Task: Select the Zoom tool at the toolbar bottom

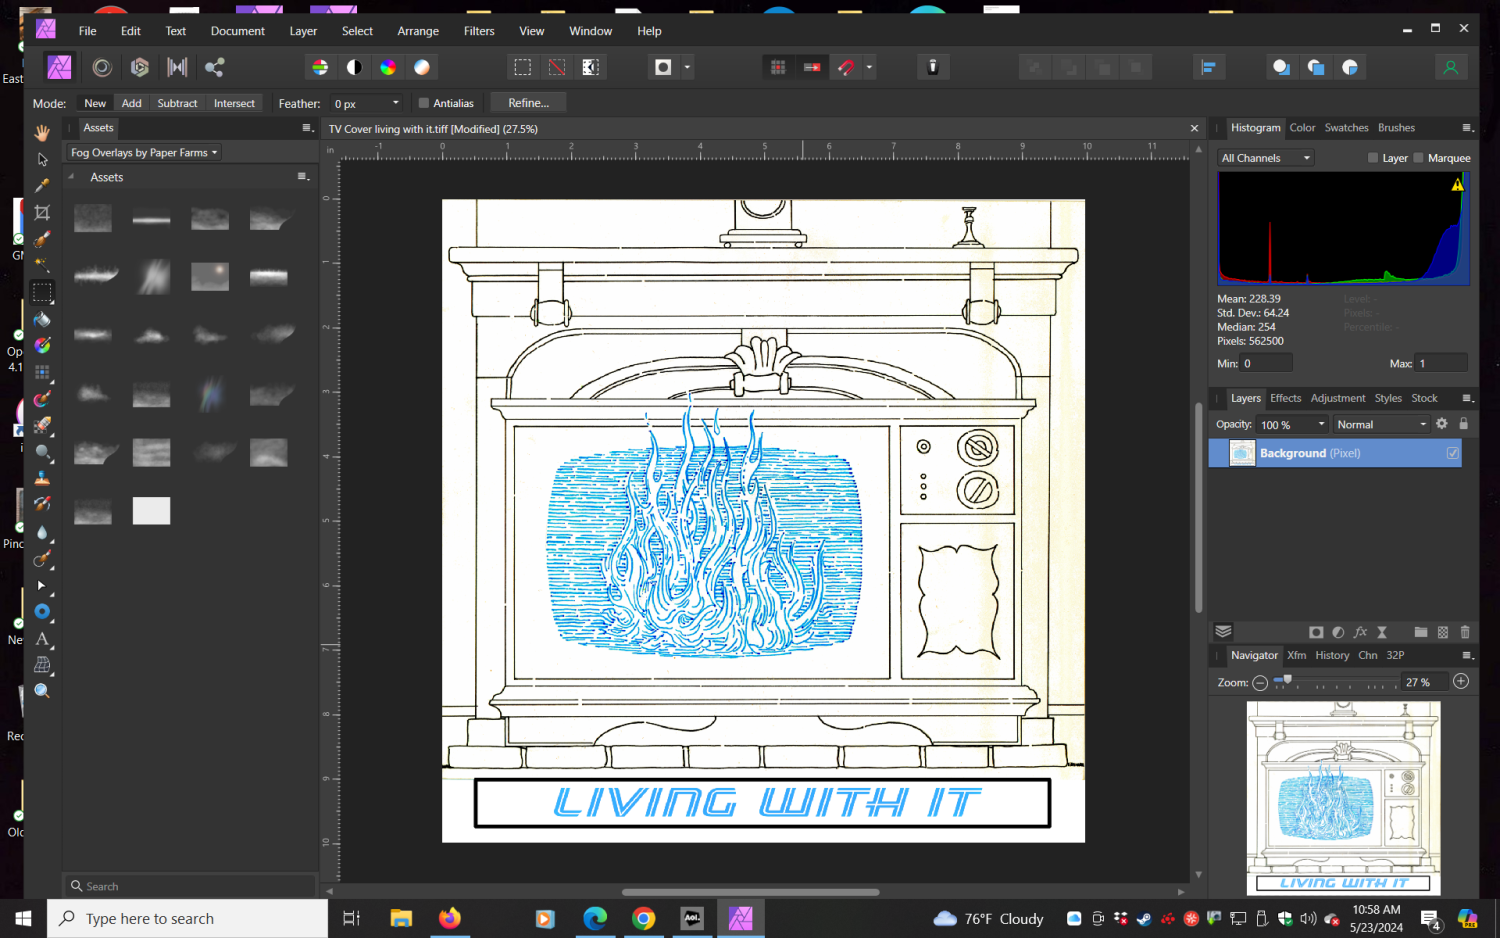Action: pos(42,690)
